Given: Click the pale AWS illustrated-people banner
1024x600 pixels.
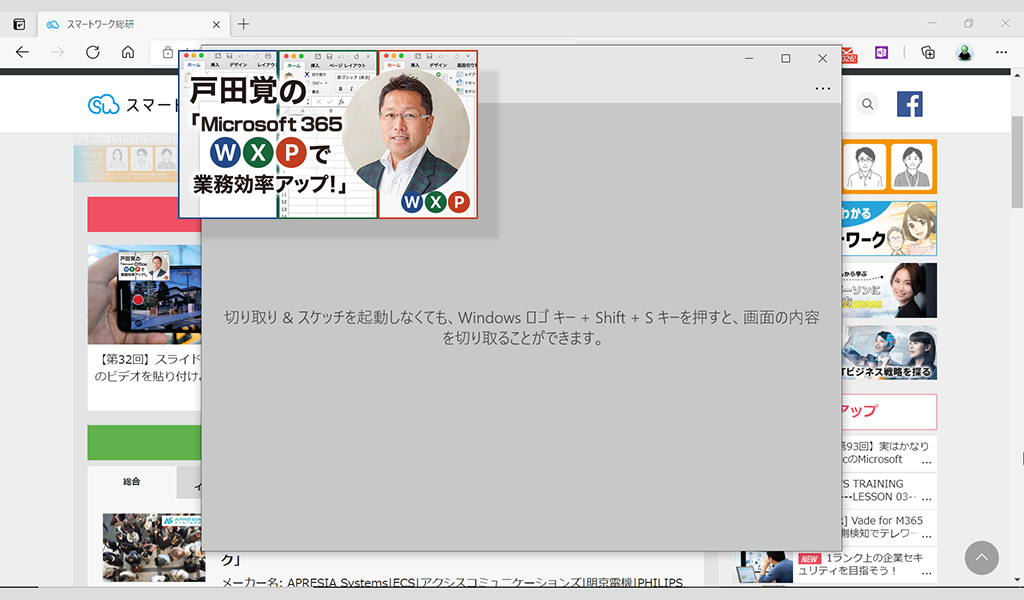Looking at the screenshot, I should pyautogui.click(x=126, y=163).
